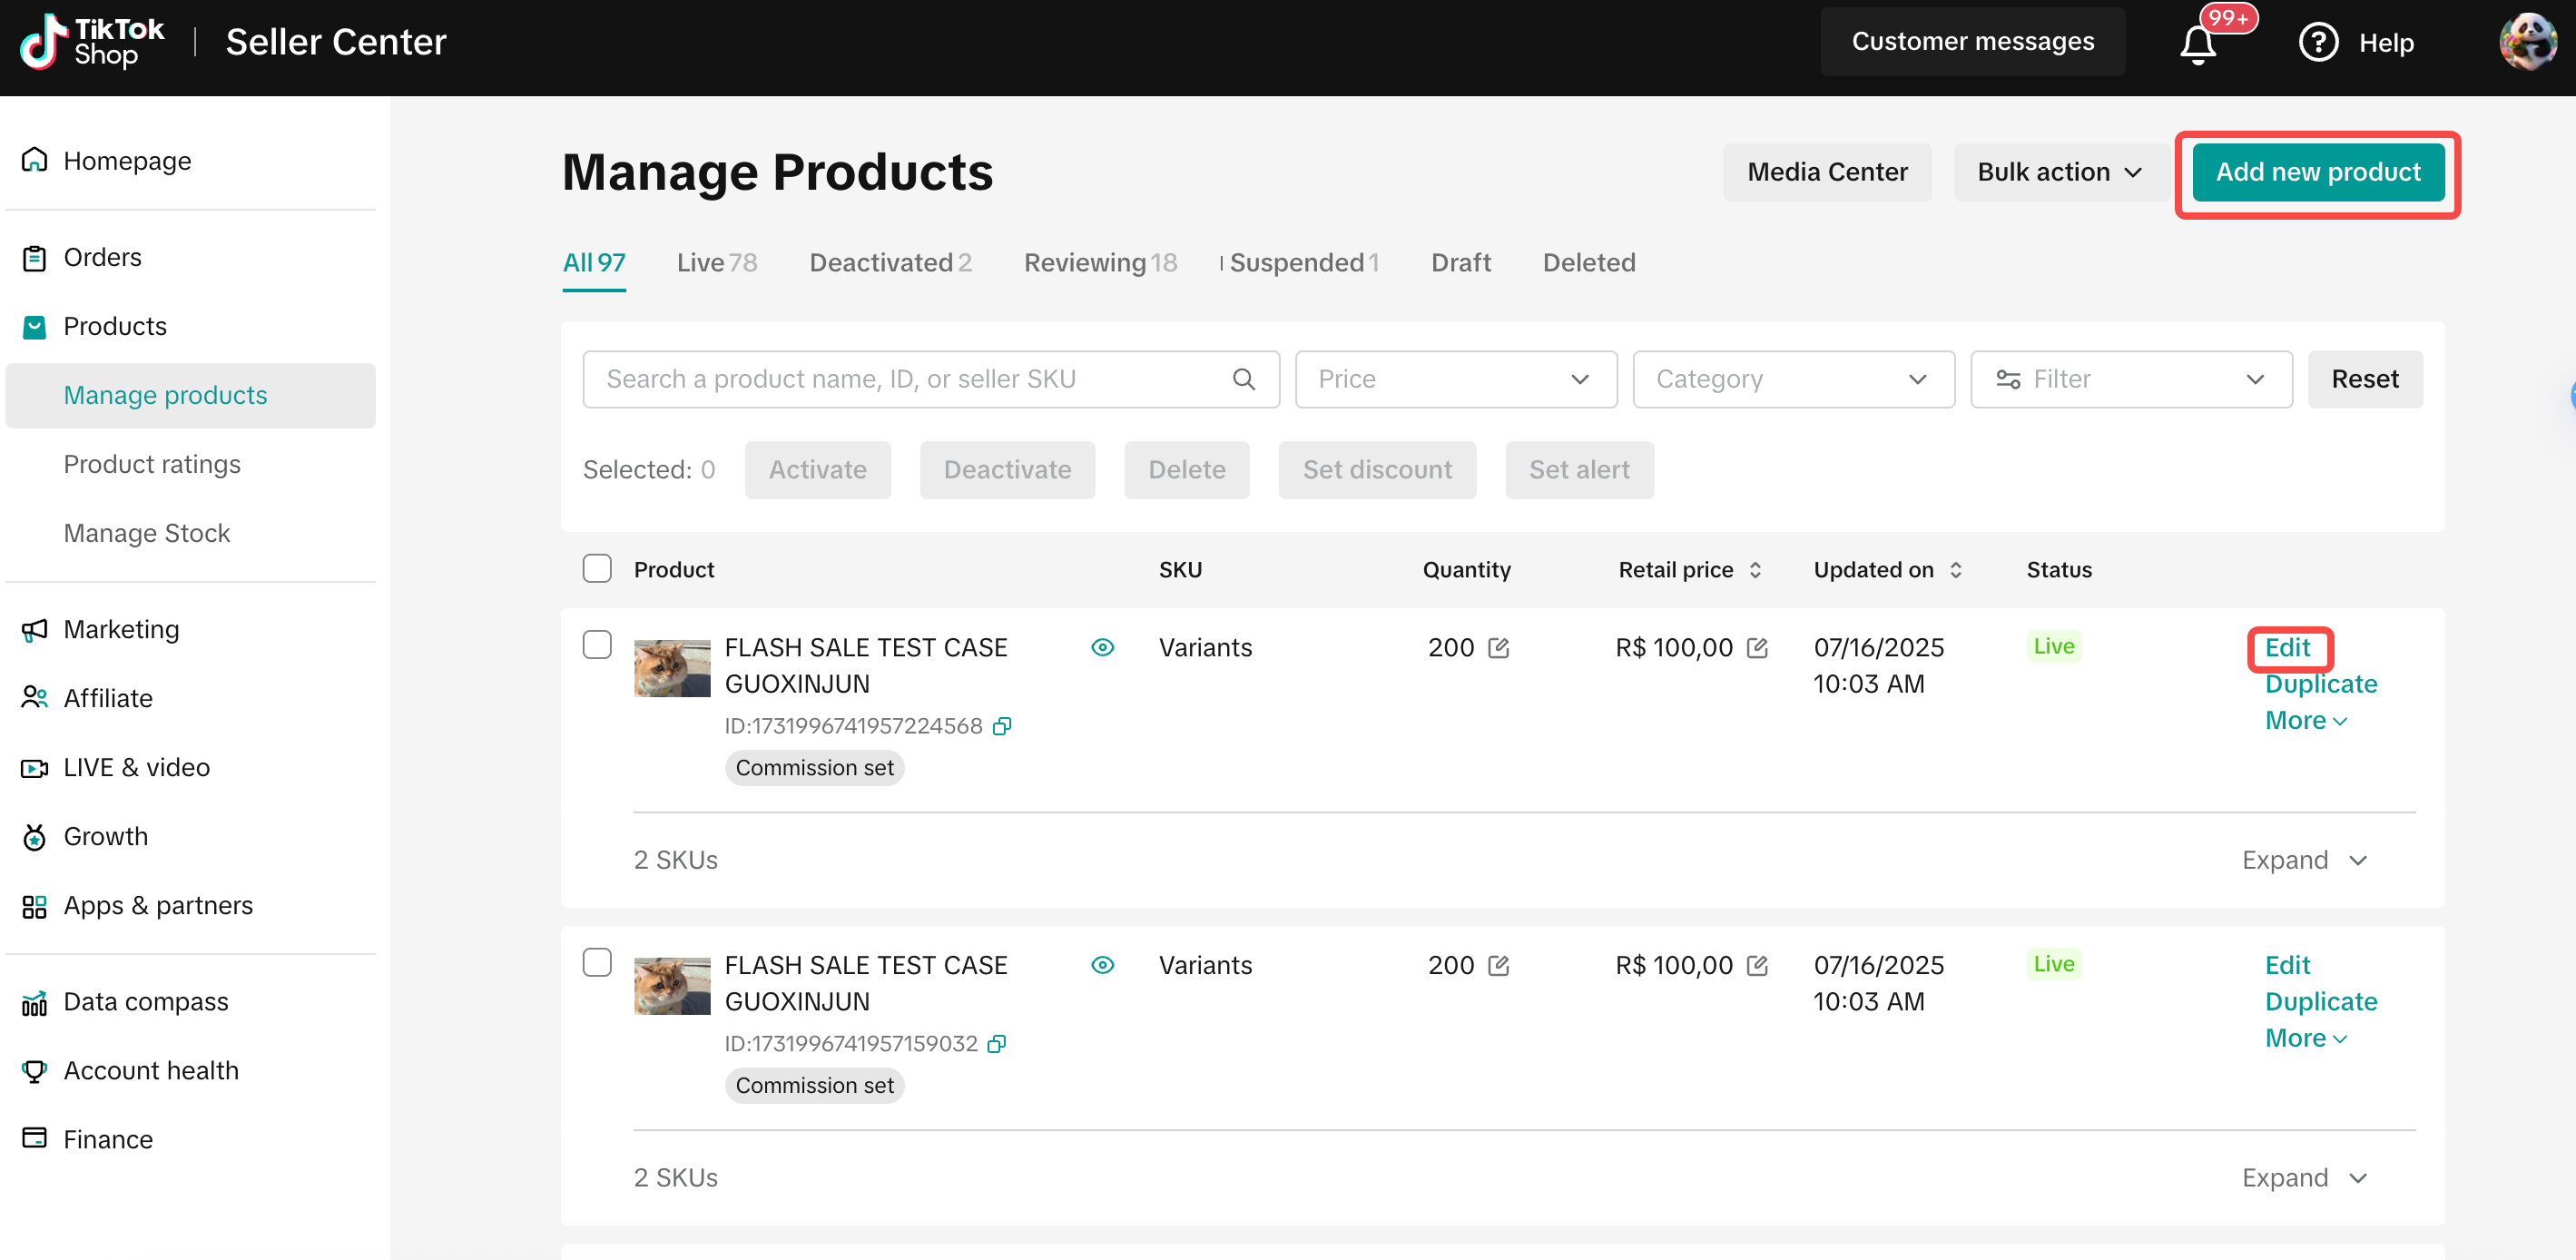Open Homepage from sidebar
The width and height of the screenshot is (2576, 1260).
126,161
